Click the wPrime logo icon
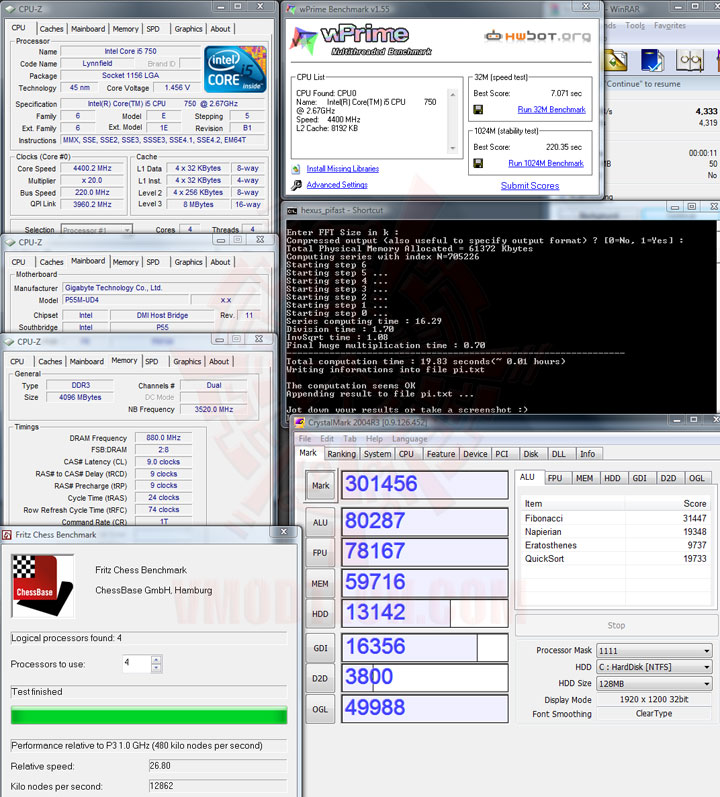The image size is (720, 797). tap(303, 40)
